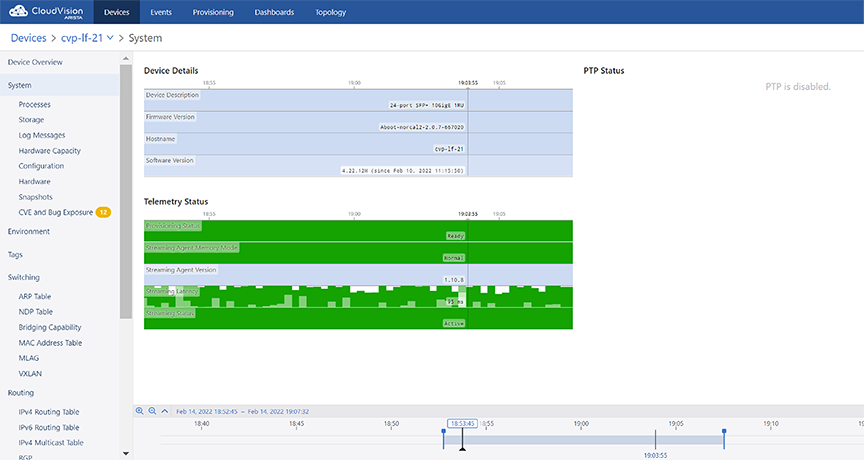Image resolution: width=864 pixels, height=460 pixels.
Task: Click the 18:53:45 timeline cursor label
Action: point(462,424)
